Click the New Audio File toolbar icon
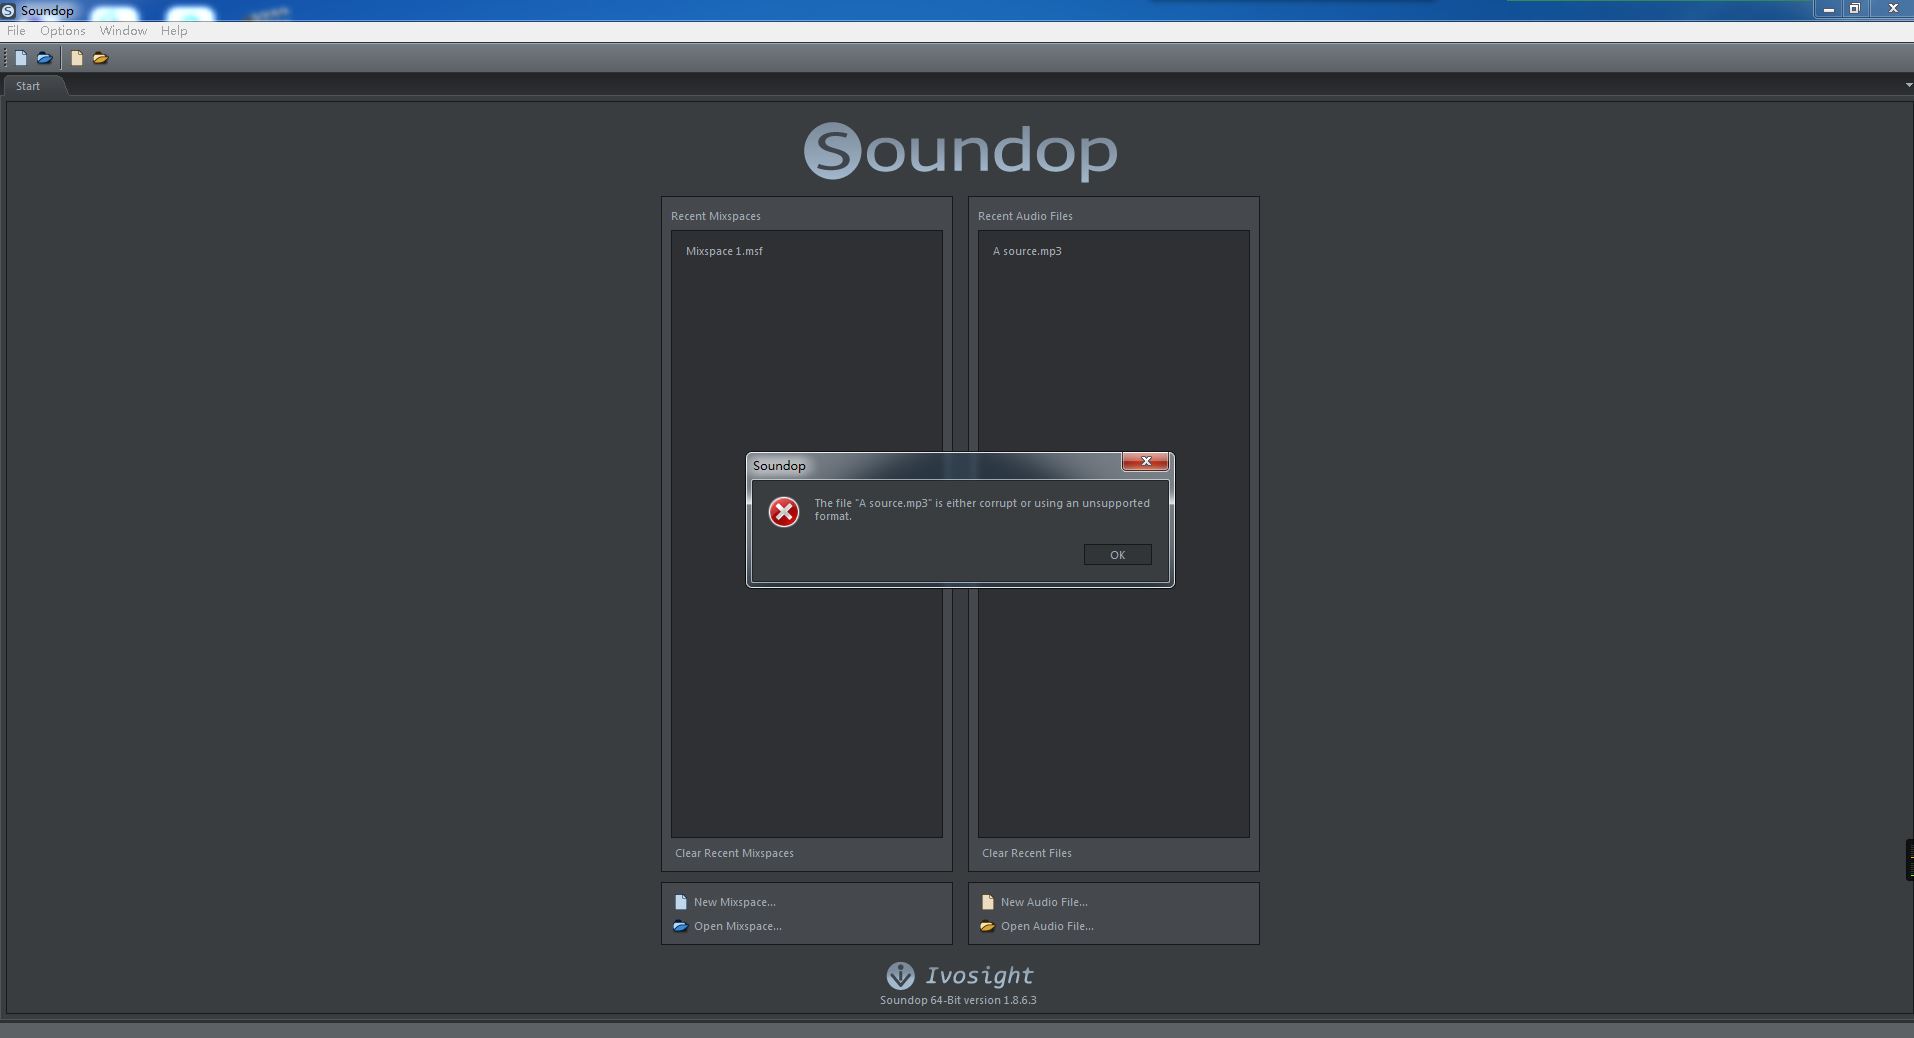The height and width of the screenshot is (1038, 1914). tap(76, 58)
